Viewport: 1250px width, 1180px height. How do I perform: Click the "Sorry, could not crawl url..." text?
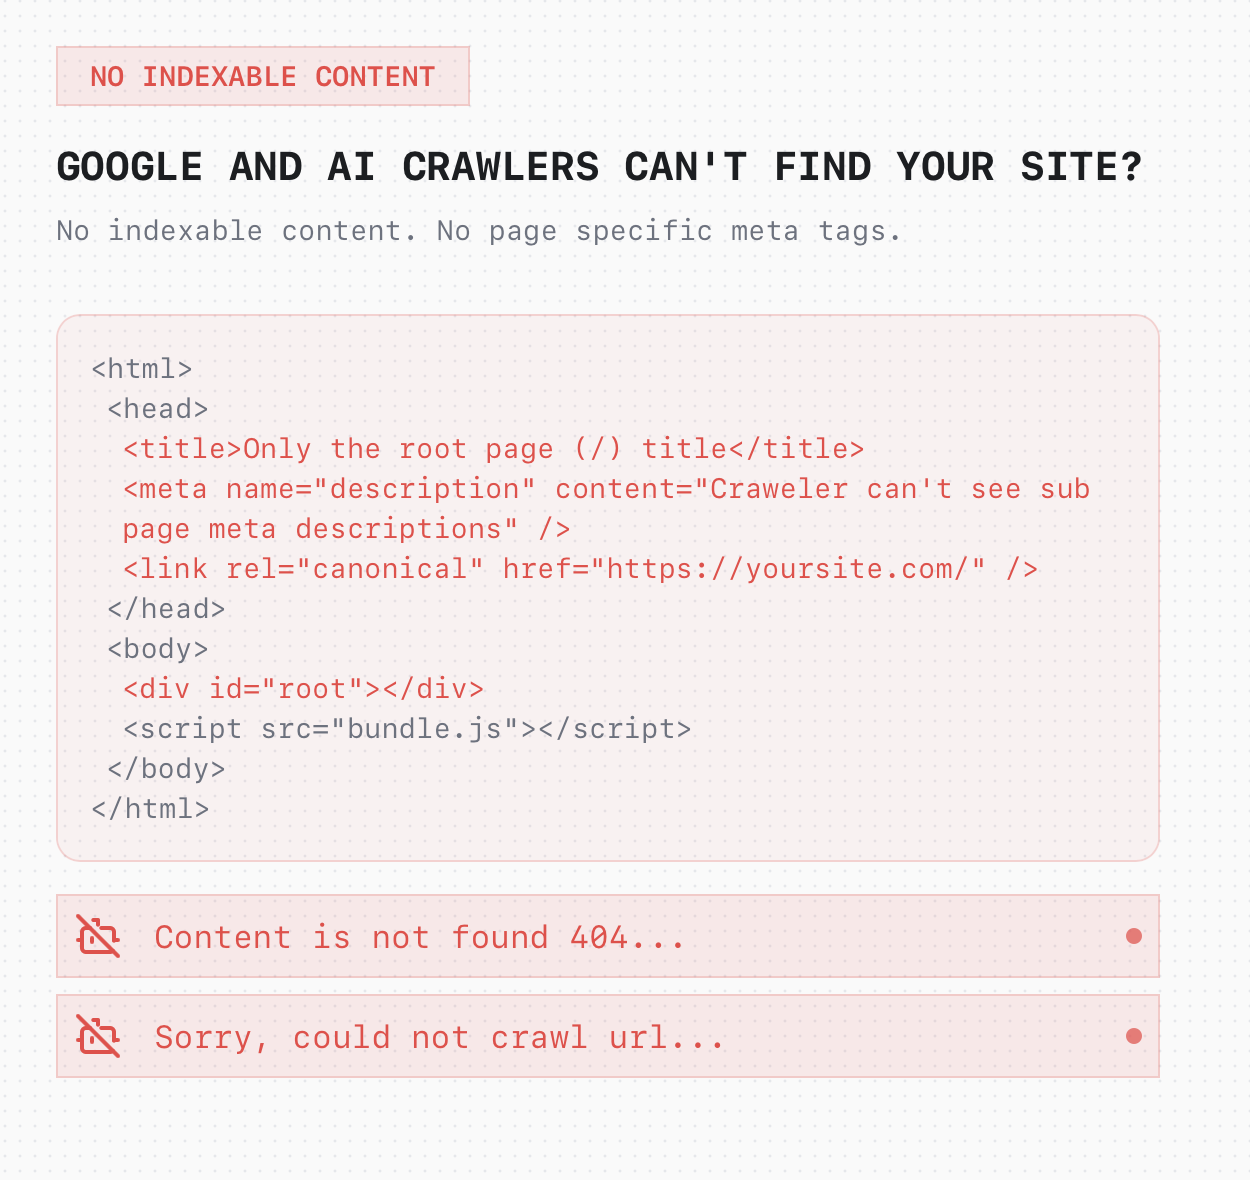click(439, 1037)
